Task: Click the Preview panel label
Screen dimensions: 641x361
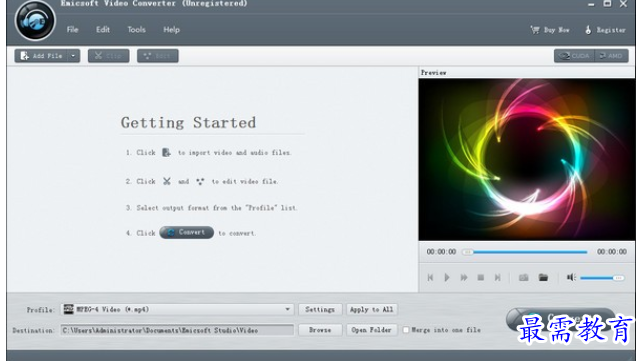Action: (433, 73)
